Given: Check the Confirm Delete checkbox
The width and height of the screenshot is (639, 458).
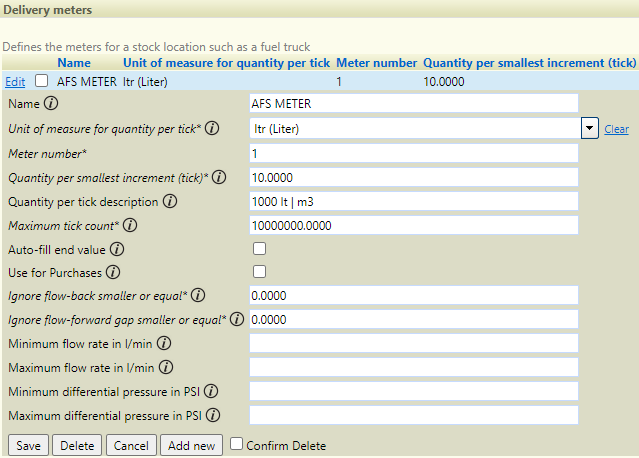Looking at the screenshot, I should pos(236,444).
